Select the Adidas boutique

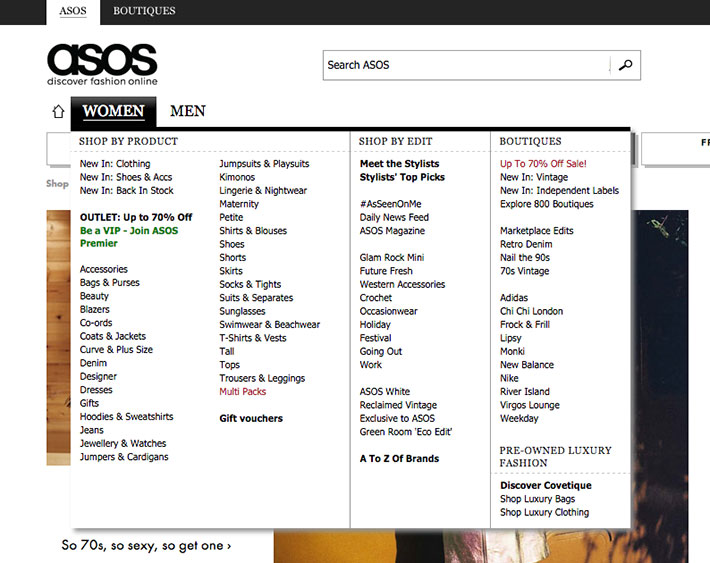[x=514, y=298]
